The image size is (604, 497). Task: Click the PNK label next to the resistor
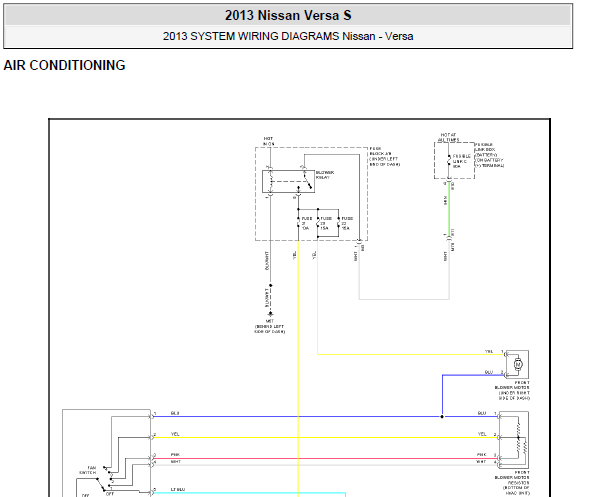[x=482, y=455]
